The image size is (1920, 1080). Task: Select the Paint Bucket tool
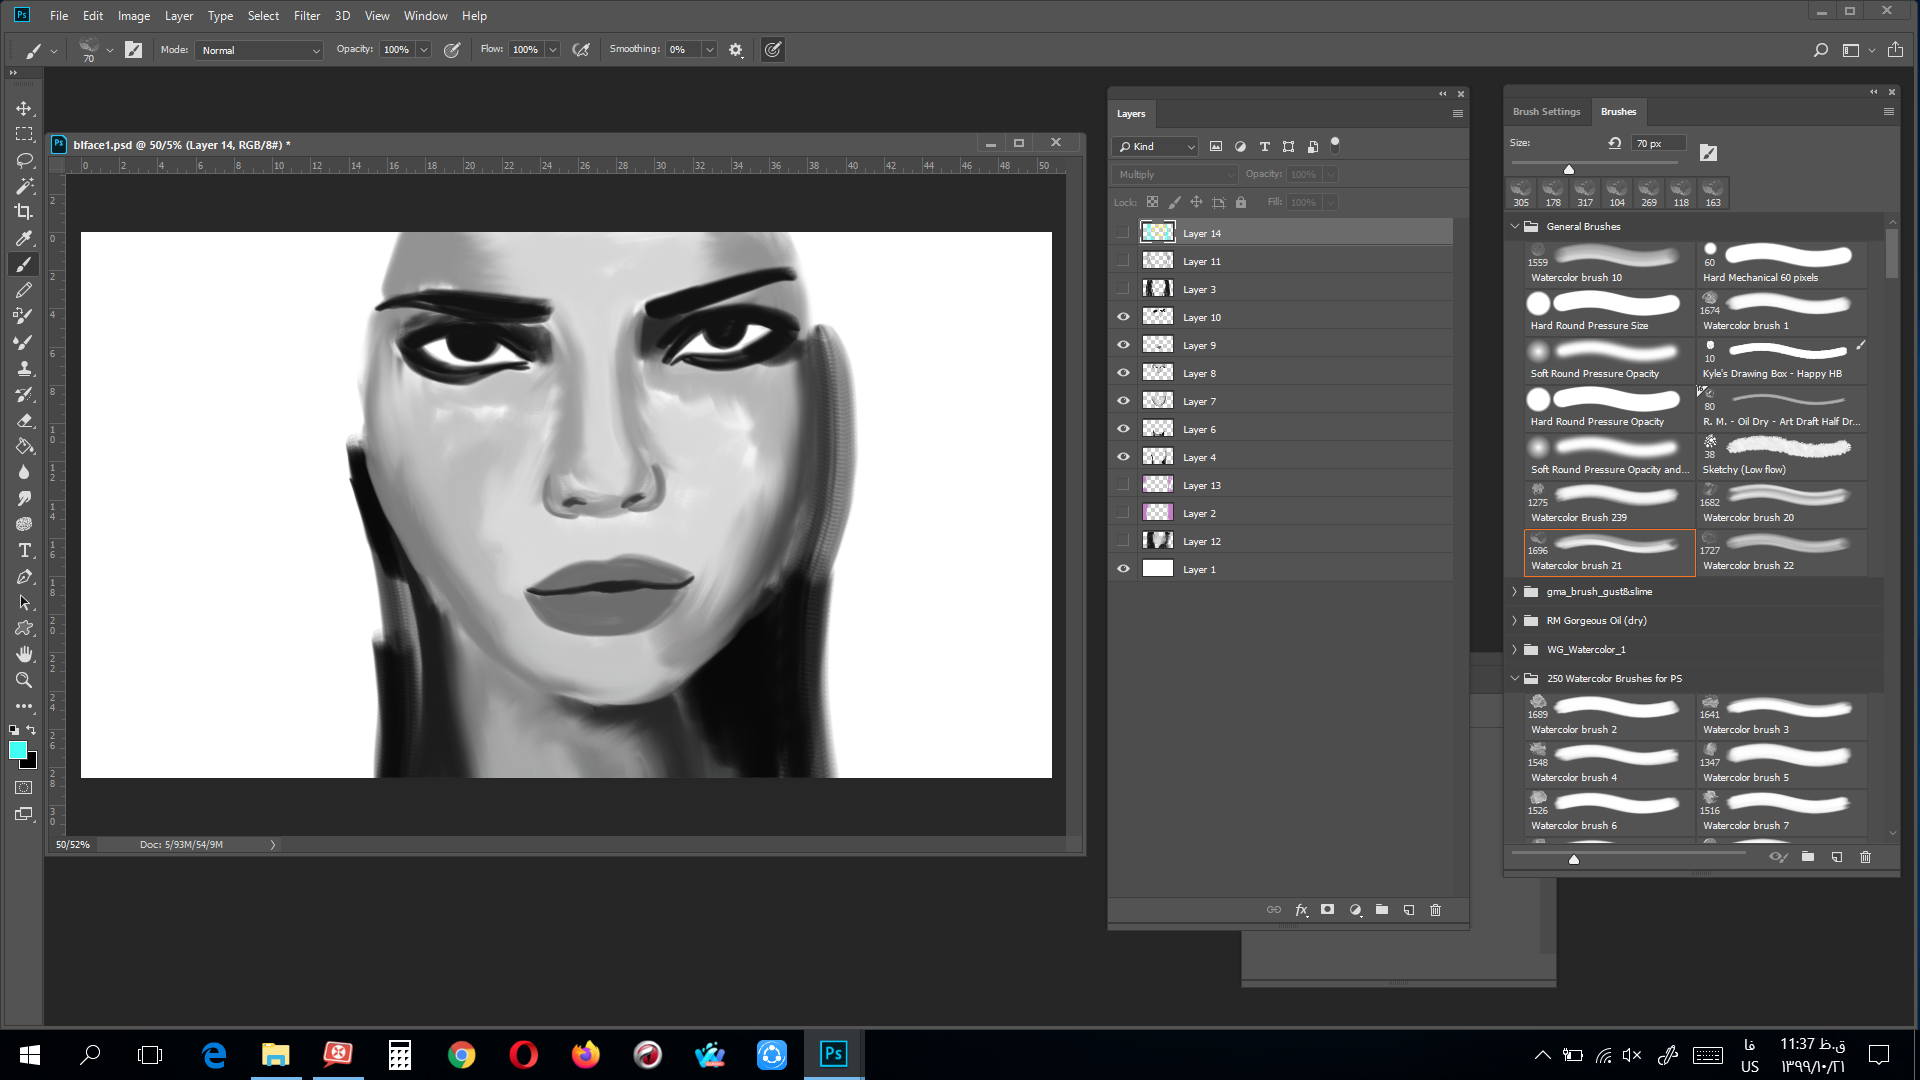(24, 446)
